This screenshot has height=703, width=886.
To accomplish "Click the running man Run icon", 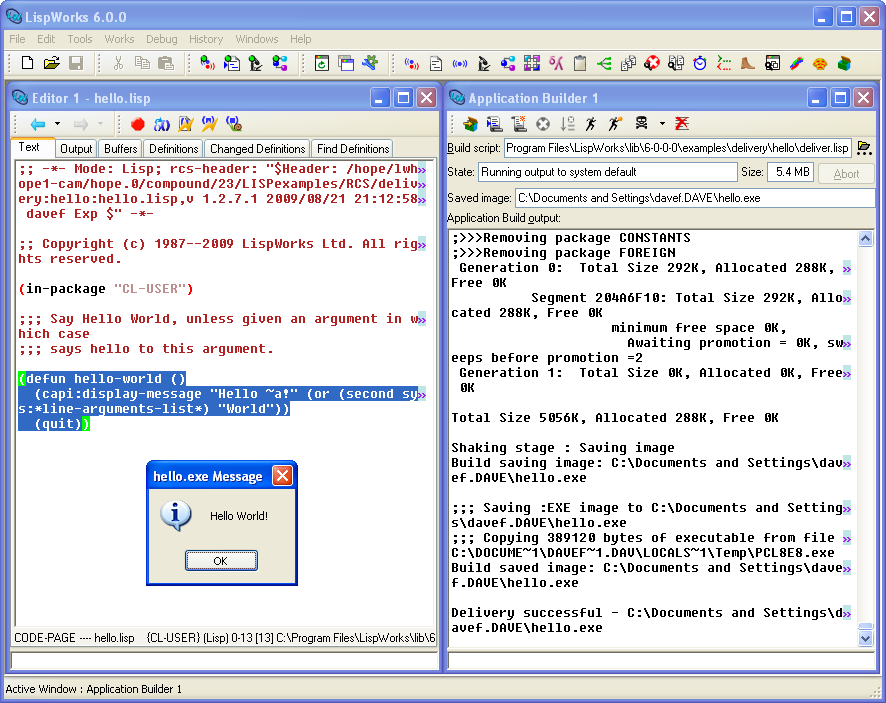I will 591,124.
